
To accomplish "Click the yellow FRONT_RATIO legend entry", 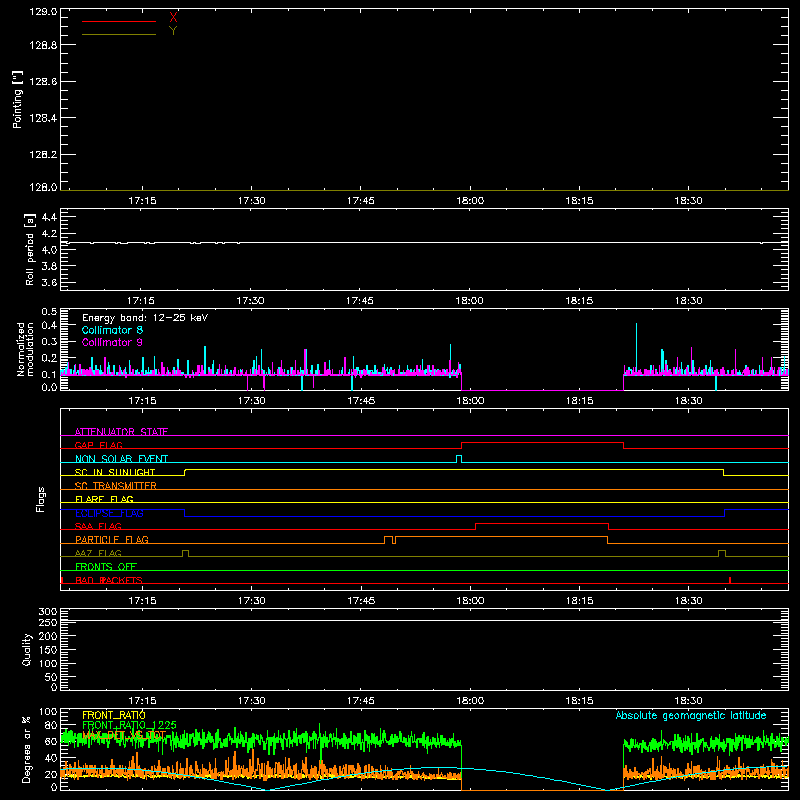I will (114, 715).
